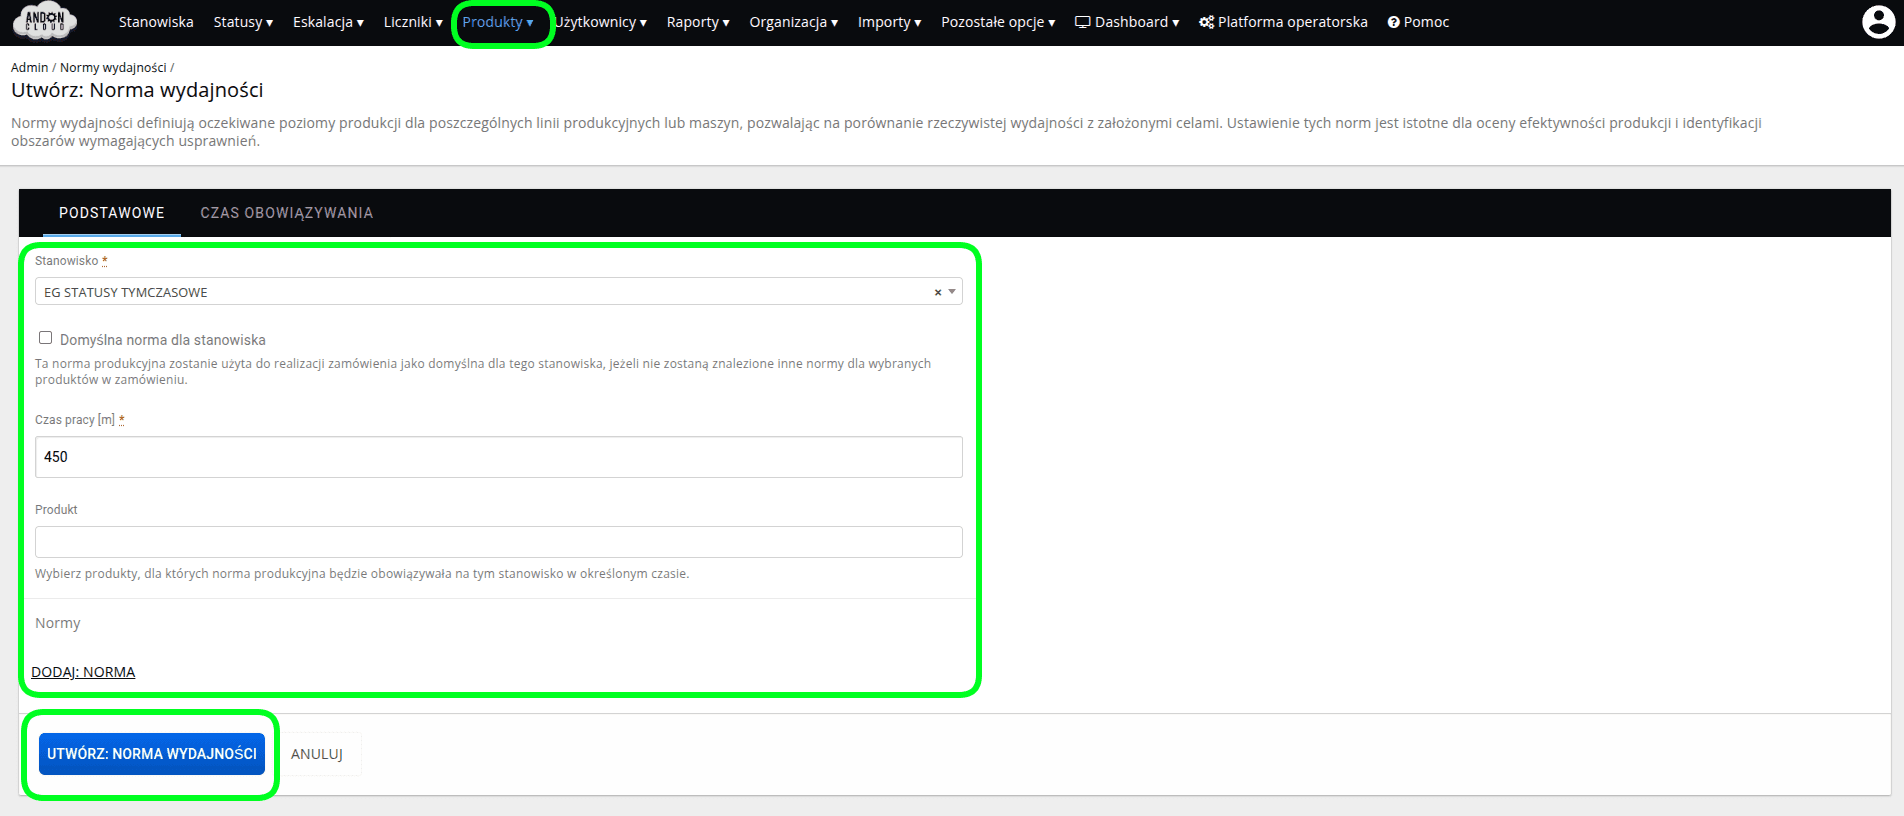Click into the Produkt selection field
Screen dimensions: 1904x816
498,542
